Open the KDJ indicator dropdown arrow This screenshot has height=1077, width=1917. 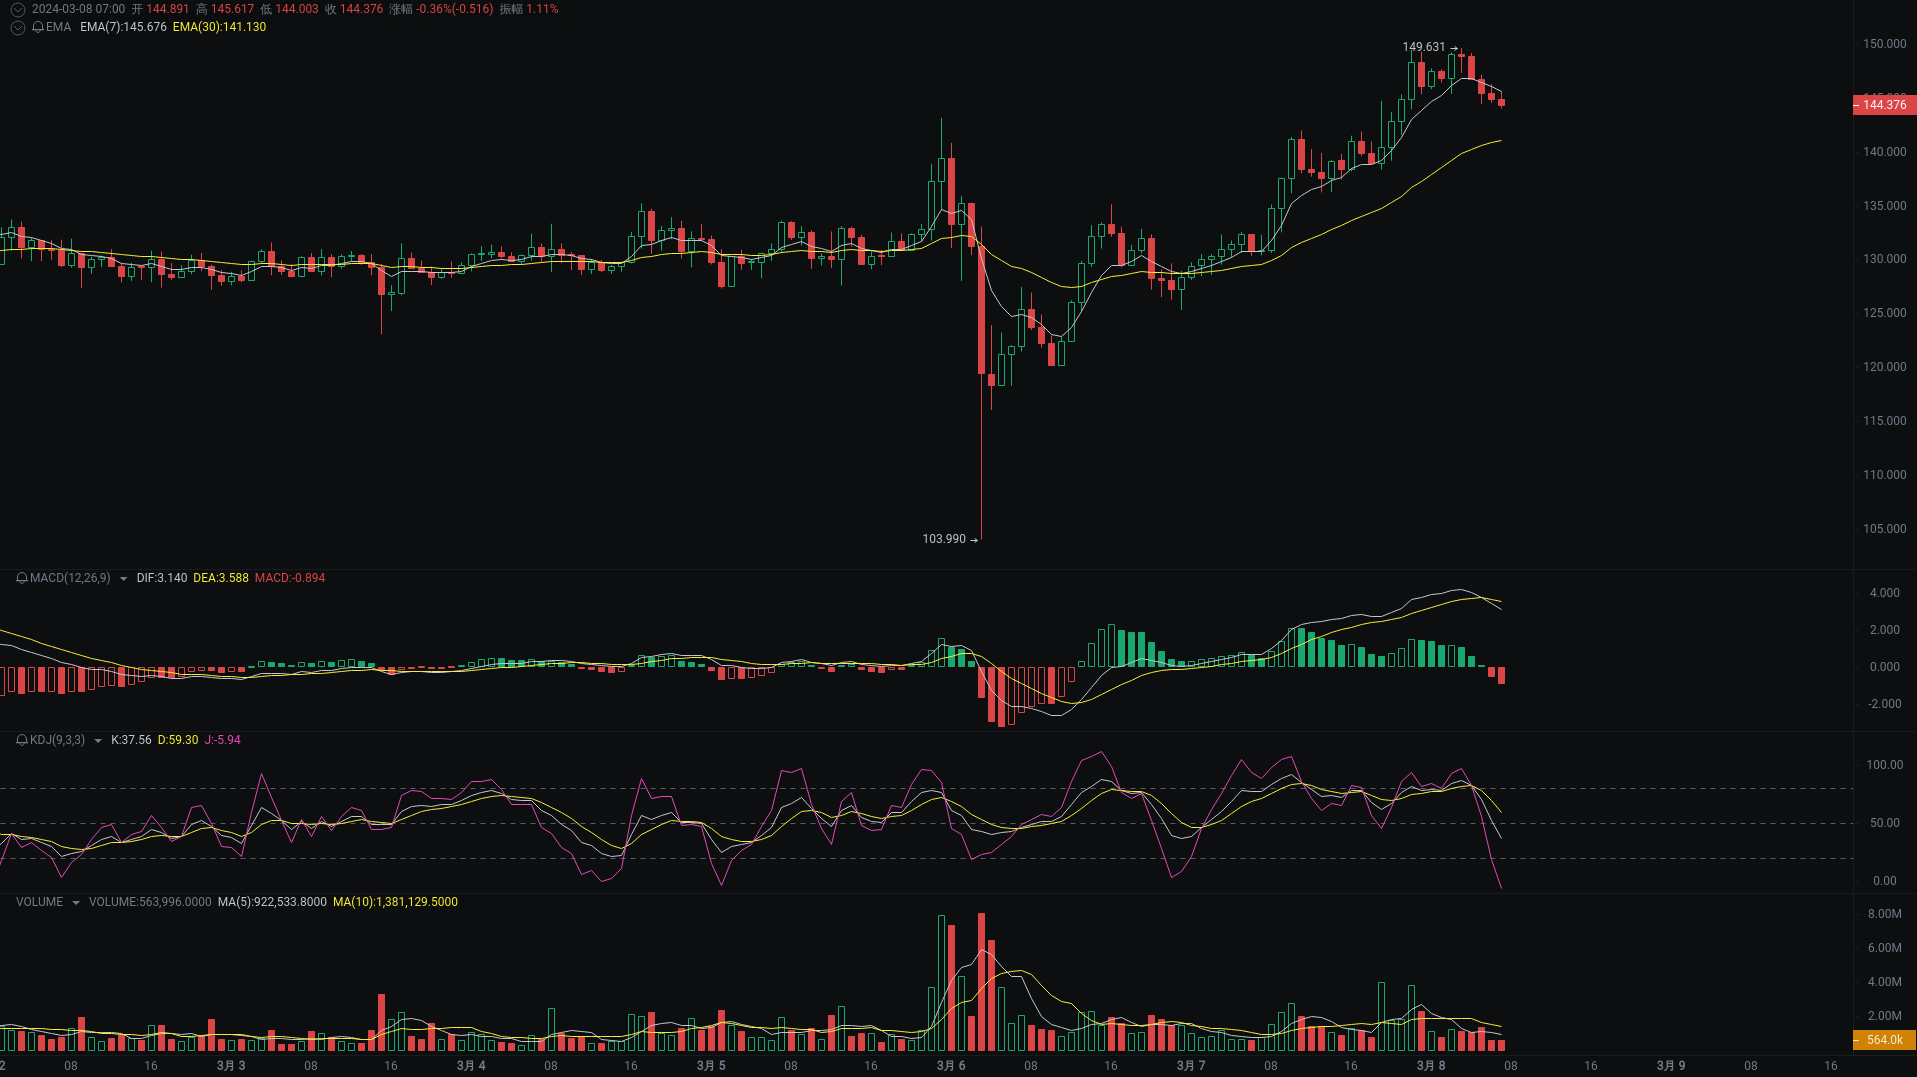[x=97, y=741]
